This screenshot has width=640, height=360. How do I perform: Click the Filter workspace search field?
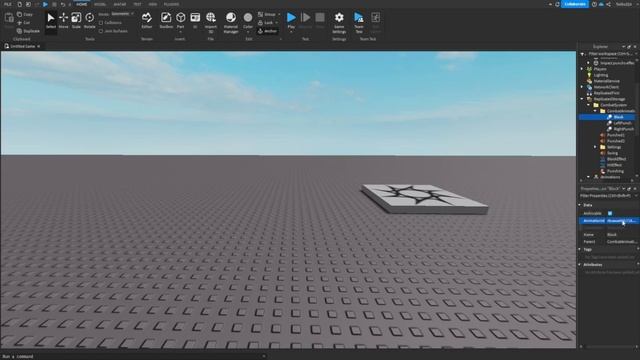point(609,54)
